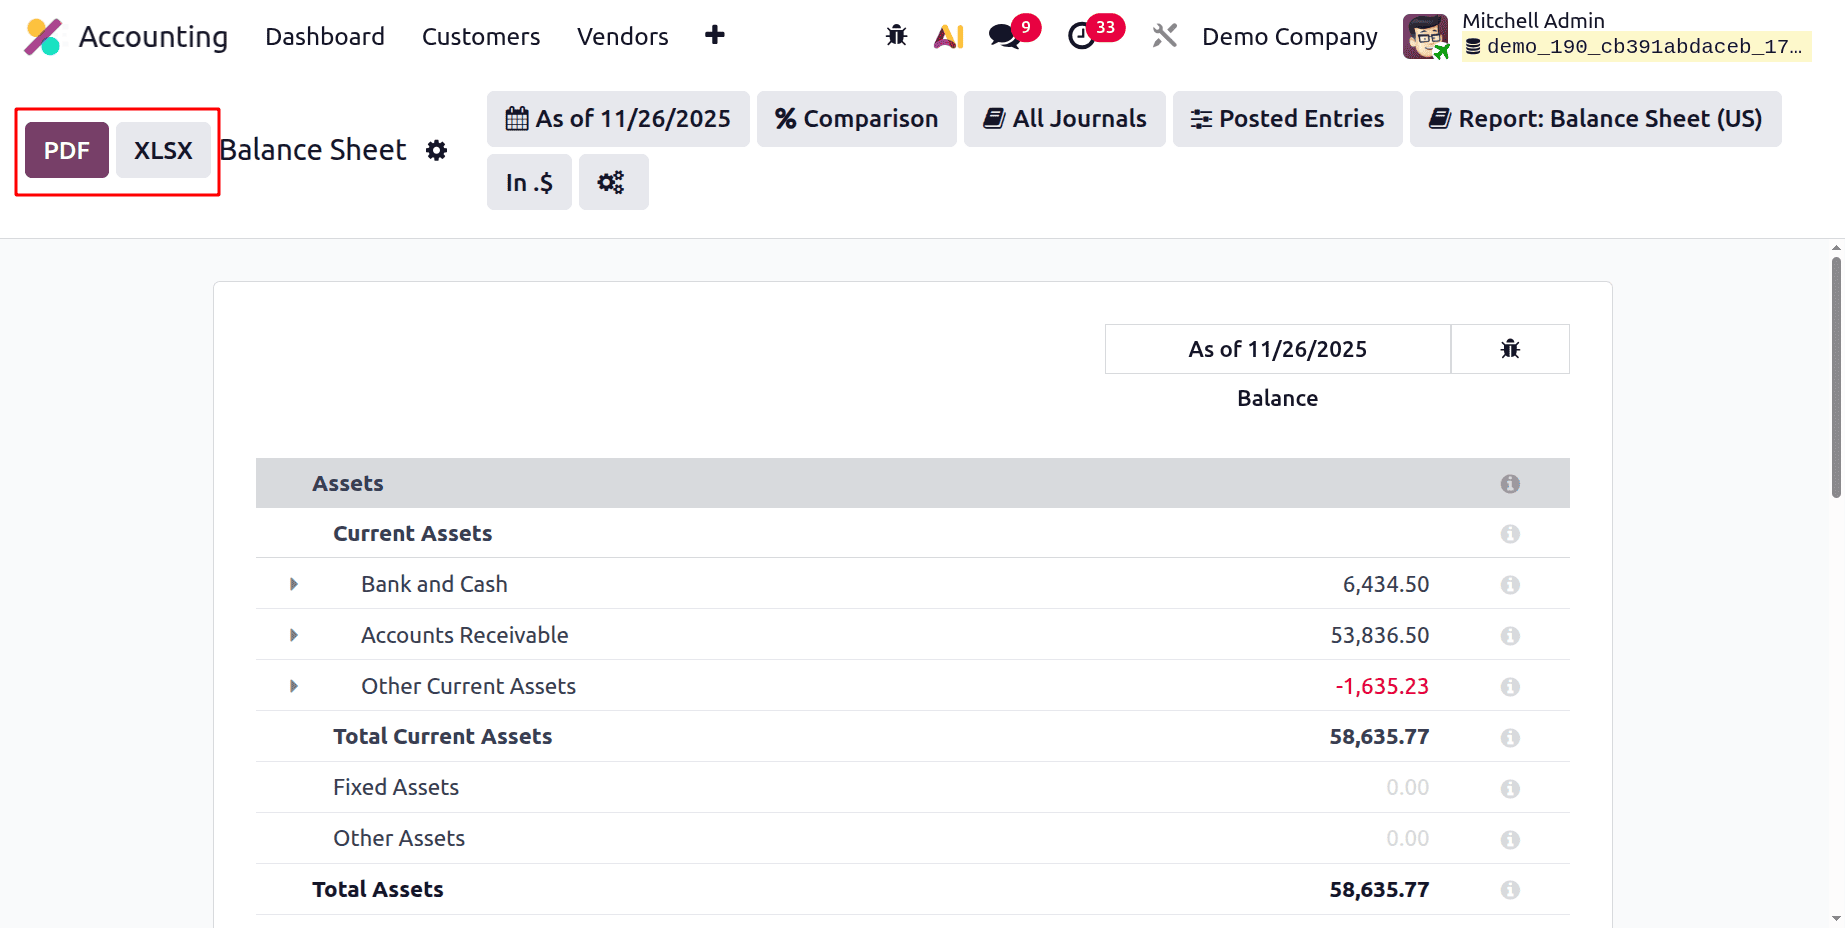This screenshot has width=1845, height=928.
Task: Click the debug bug icon in navbar
Action: 896,36
